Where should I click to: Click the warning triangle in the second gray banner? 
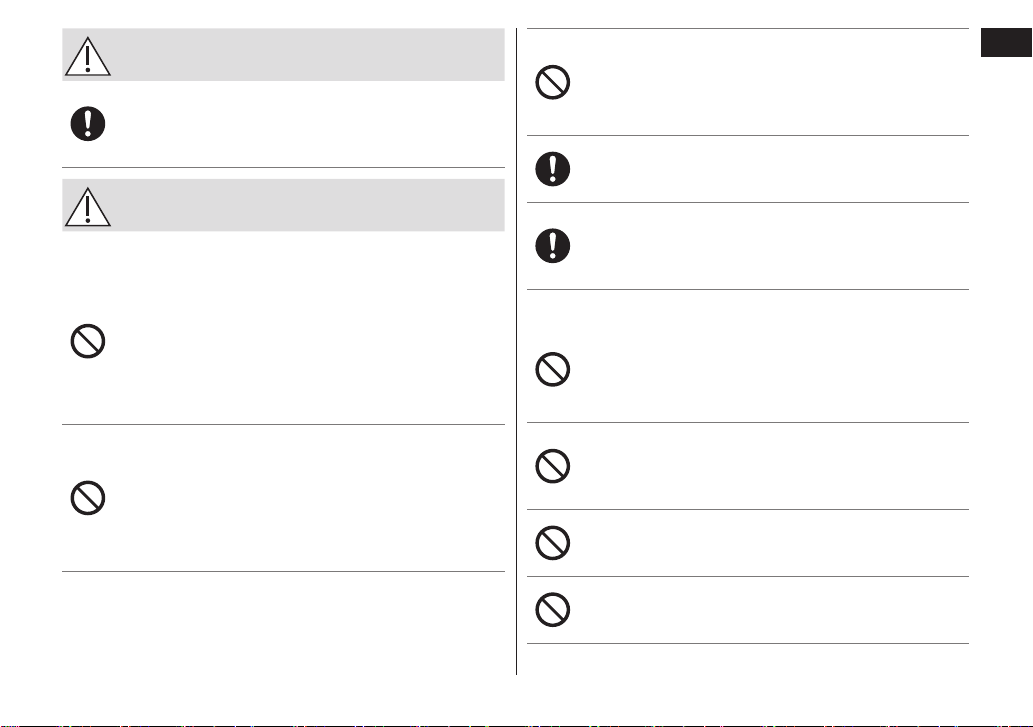[x=88, y=206]
